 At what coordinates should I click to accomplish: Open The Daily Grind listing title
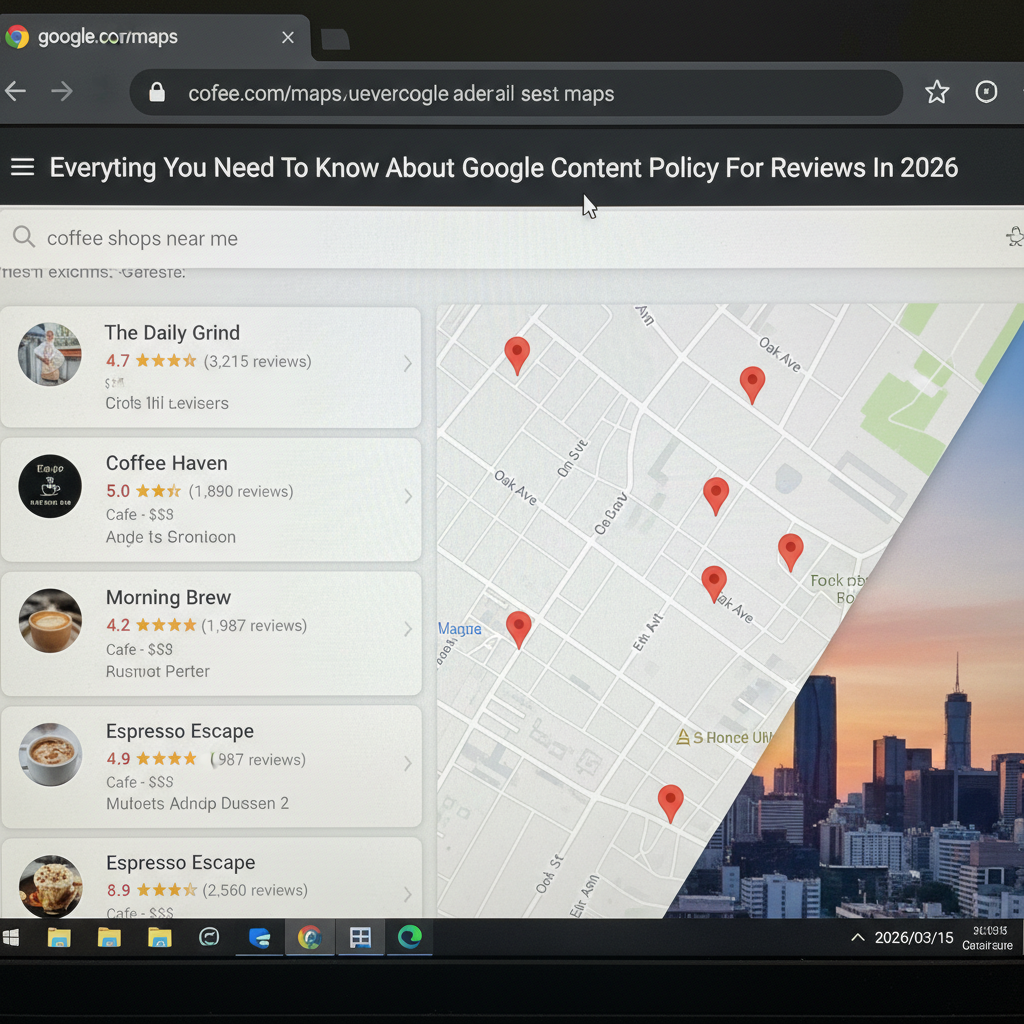[172, 332]
